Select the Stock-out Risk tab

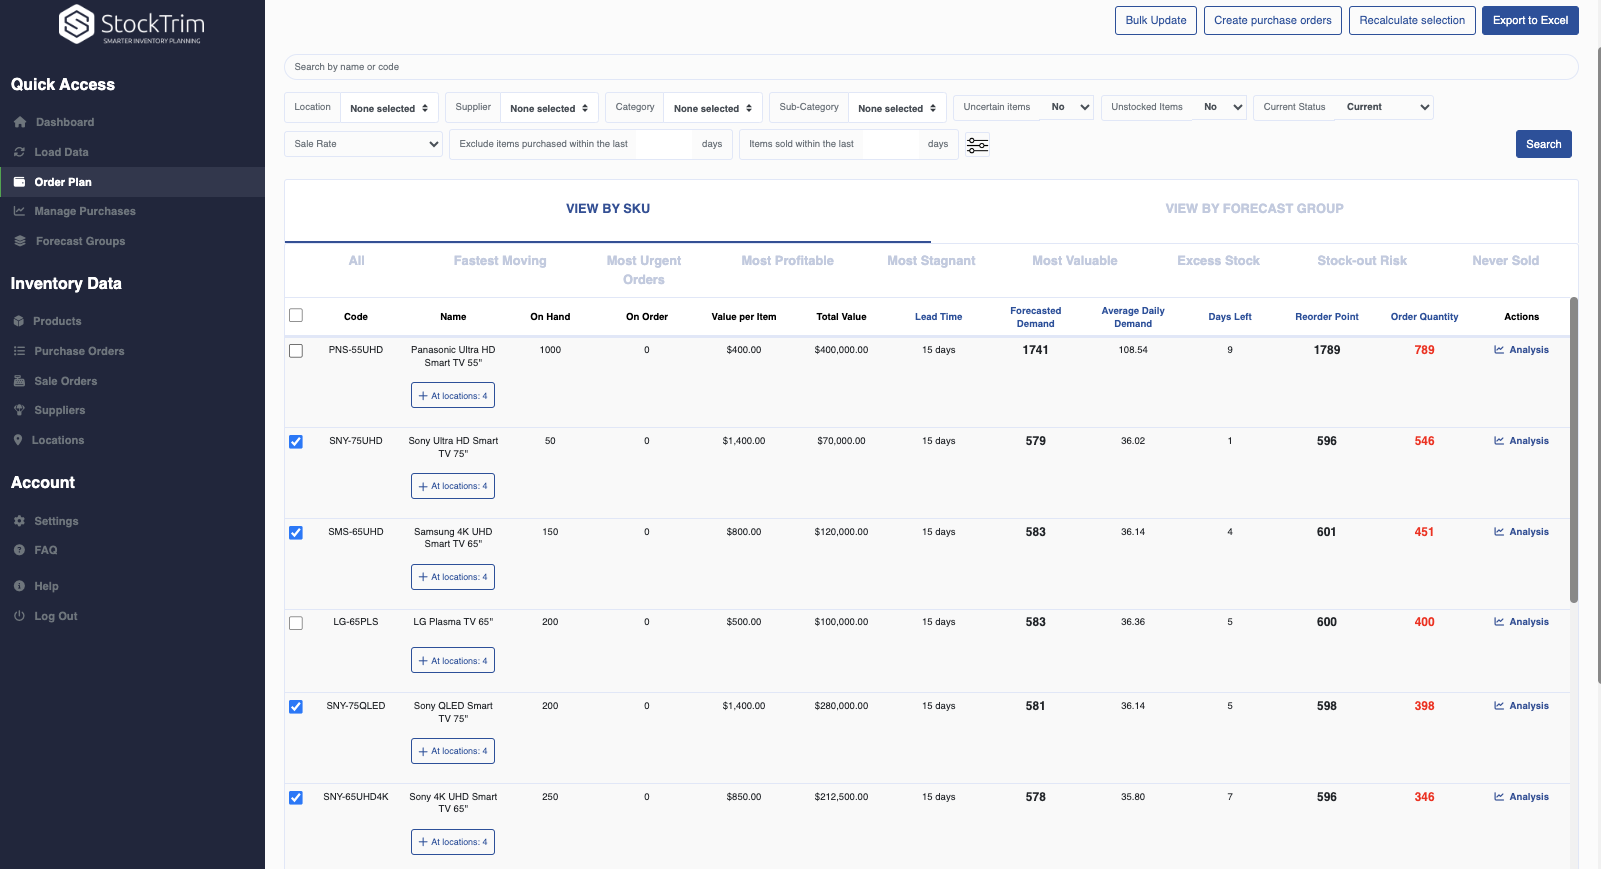coord(1362,261)
